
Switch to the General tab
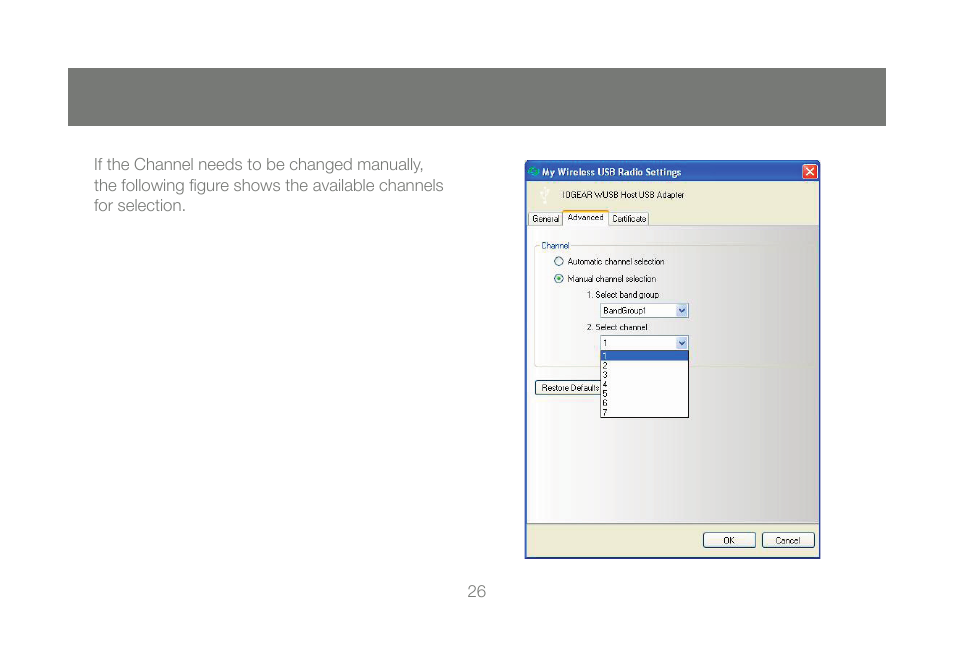coord(545,219)
